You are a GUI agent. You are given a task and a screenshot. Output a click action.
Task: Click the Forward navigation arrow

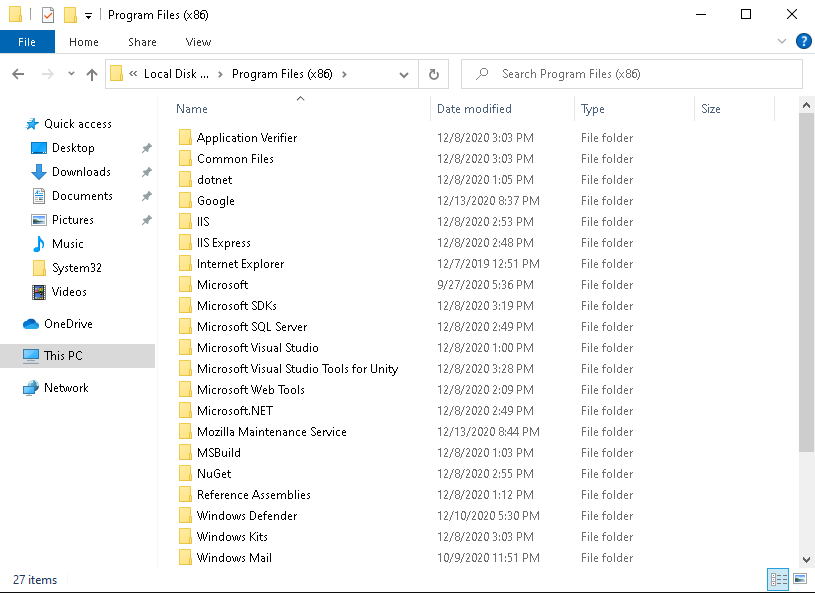coord(47,74)
